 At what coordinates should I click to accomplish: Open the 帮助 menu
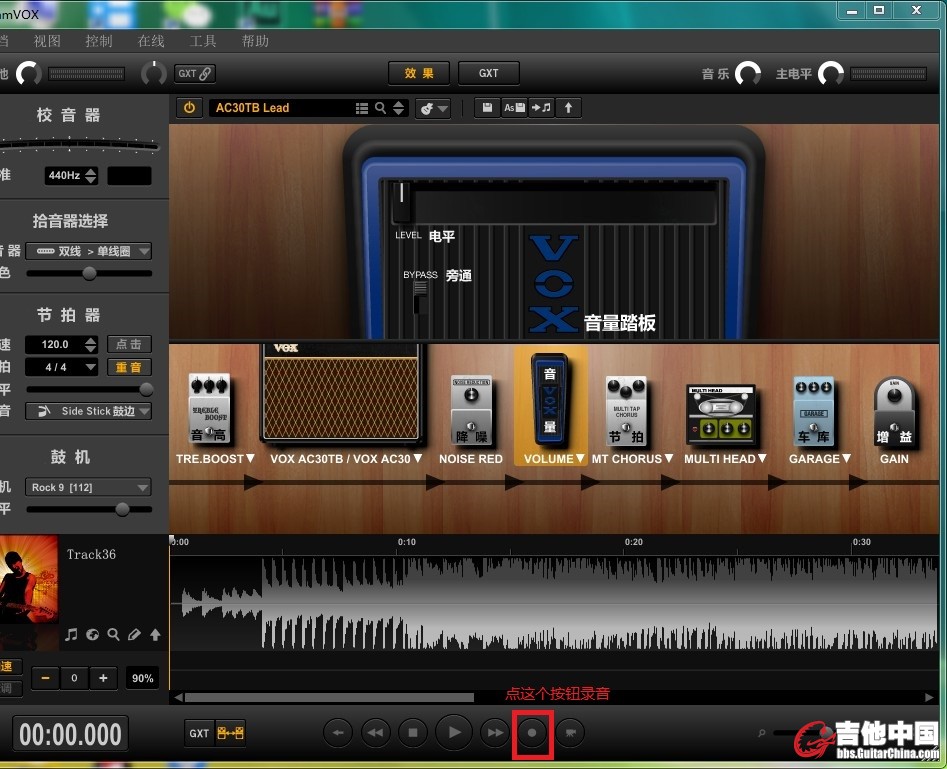pos(255,41)
